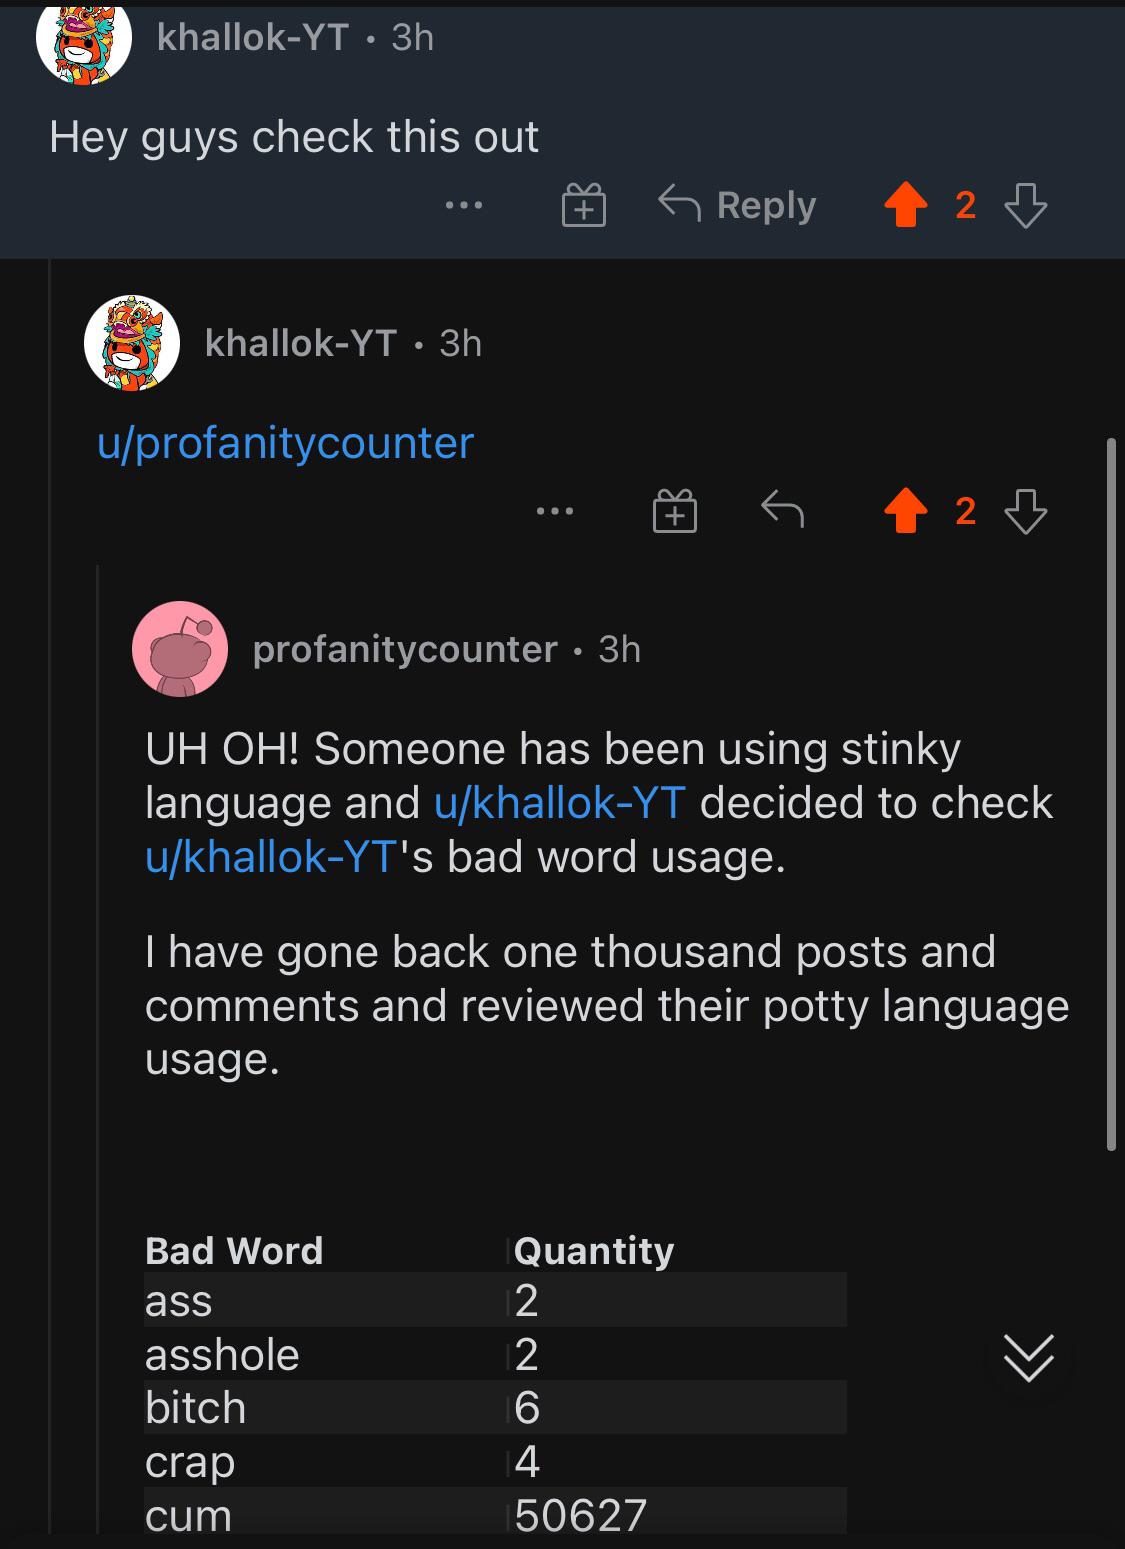Click the vertical scrollbar on right
1125x1549 pixels.
pos(1110,795)
